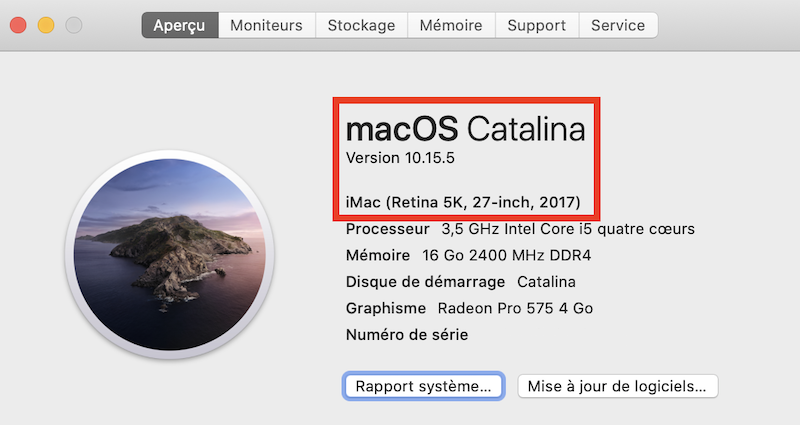Open Mise à jour de logiciels…
The width and height of the screenshot is (800, 425).
[x=617, y=386]
